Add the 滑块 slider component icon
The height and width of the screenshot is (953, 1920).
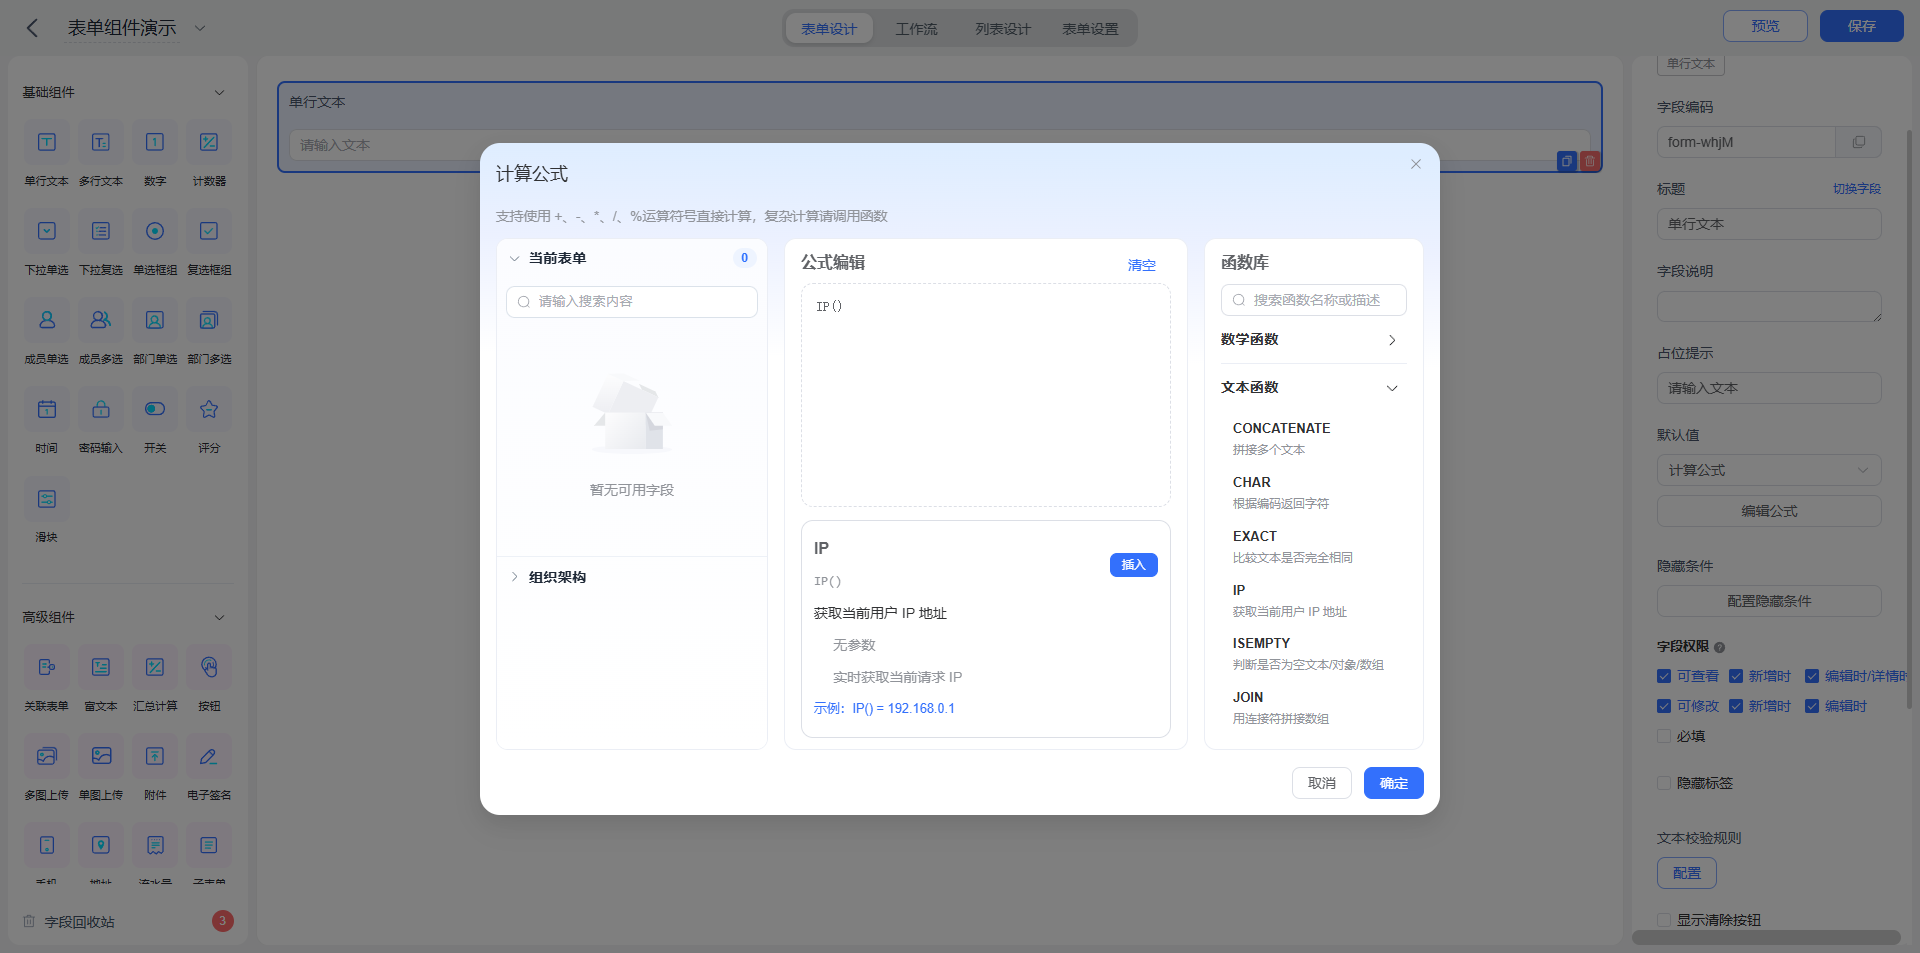(47, 498)
